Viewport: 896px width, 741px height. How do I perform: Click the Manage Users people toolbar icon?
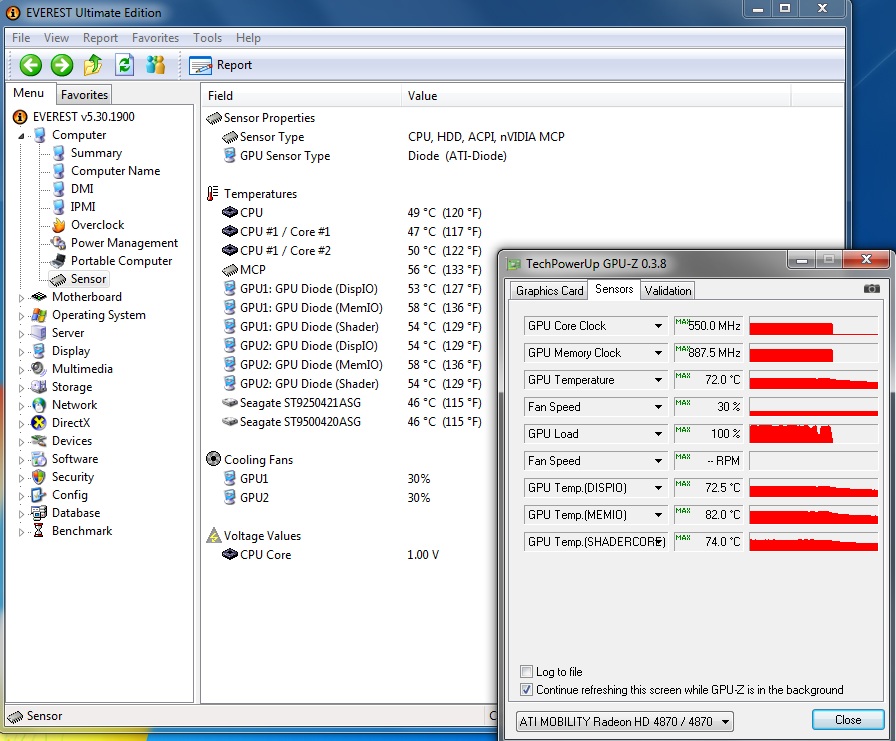155,65
